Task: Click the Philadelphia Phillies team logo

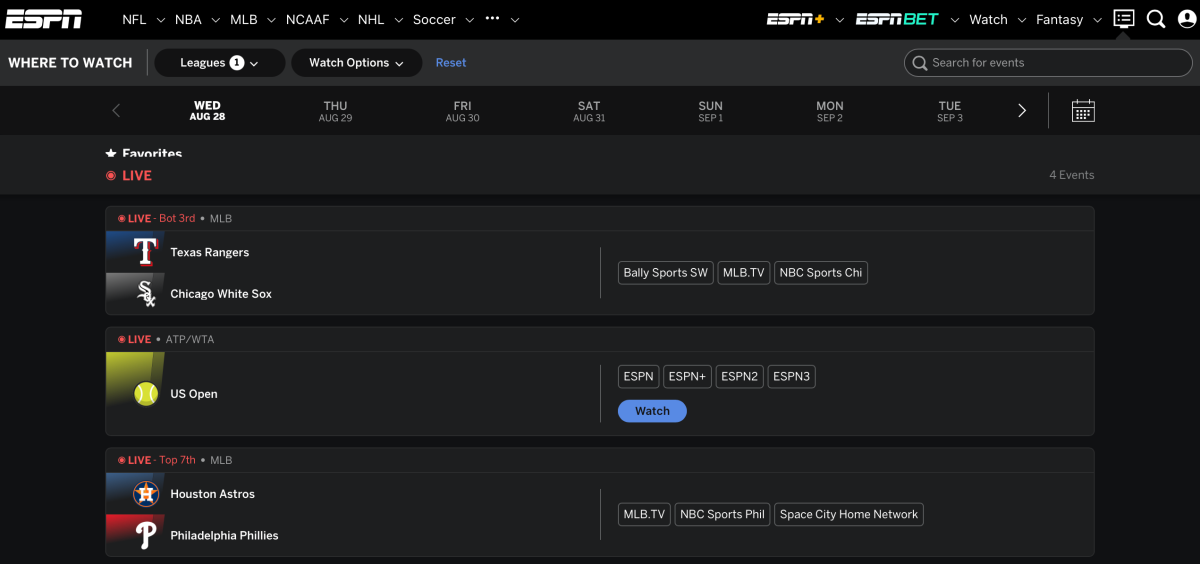Action: pyautogui.click(x=146, y=535)
